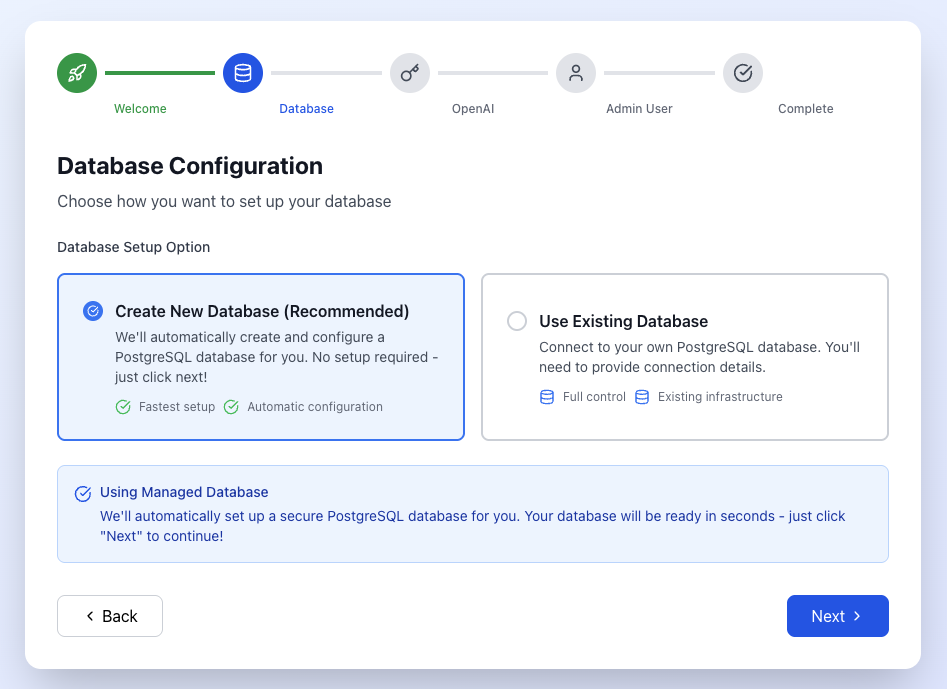Select the Create New Database radio button
This screenshot has width=947, height=689.
coord(93,311)
